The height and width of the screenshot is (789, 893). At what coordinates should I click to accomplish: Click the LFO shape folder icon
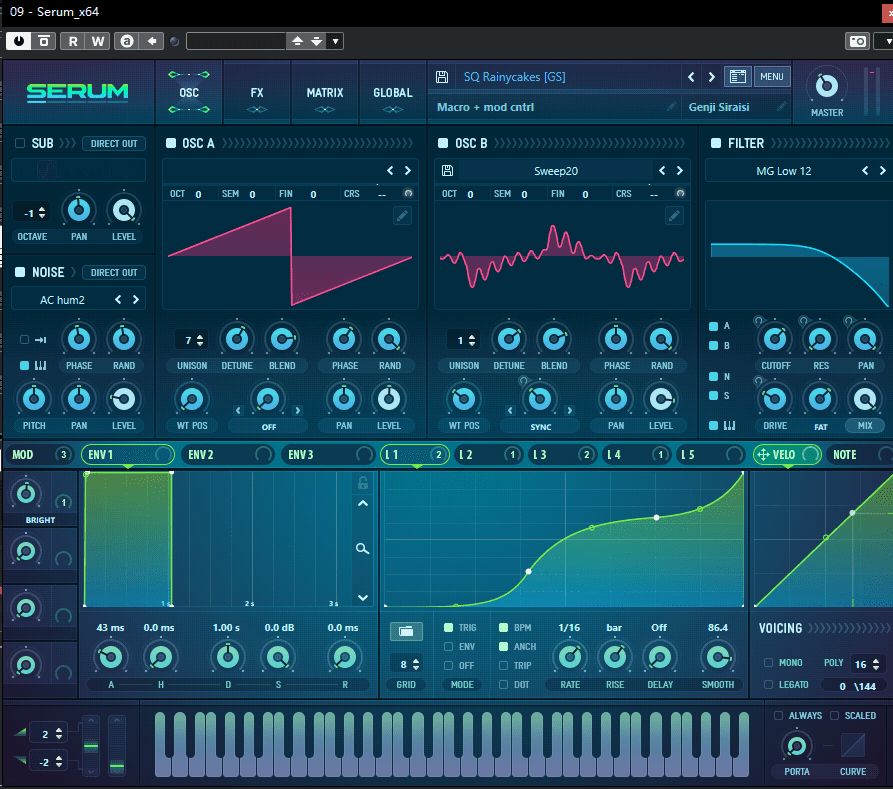tap(404, 631)
